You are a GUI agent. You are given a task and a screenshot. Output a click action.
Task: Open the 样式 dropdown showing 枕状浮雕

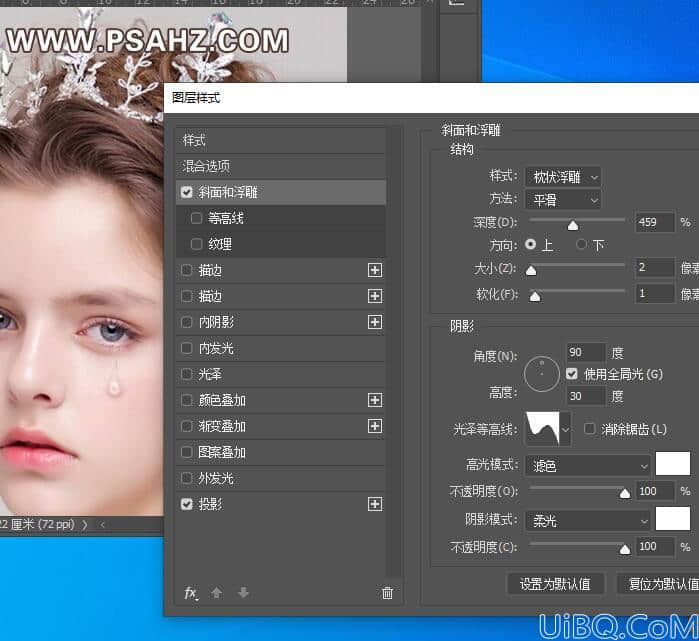[563, 177]
